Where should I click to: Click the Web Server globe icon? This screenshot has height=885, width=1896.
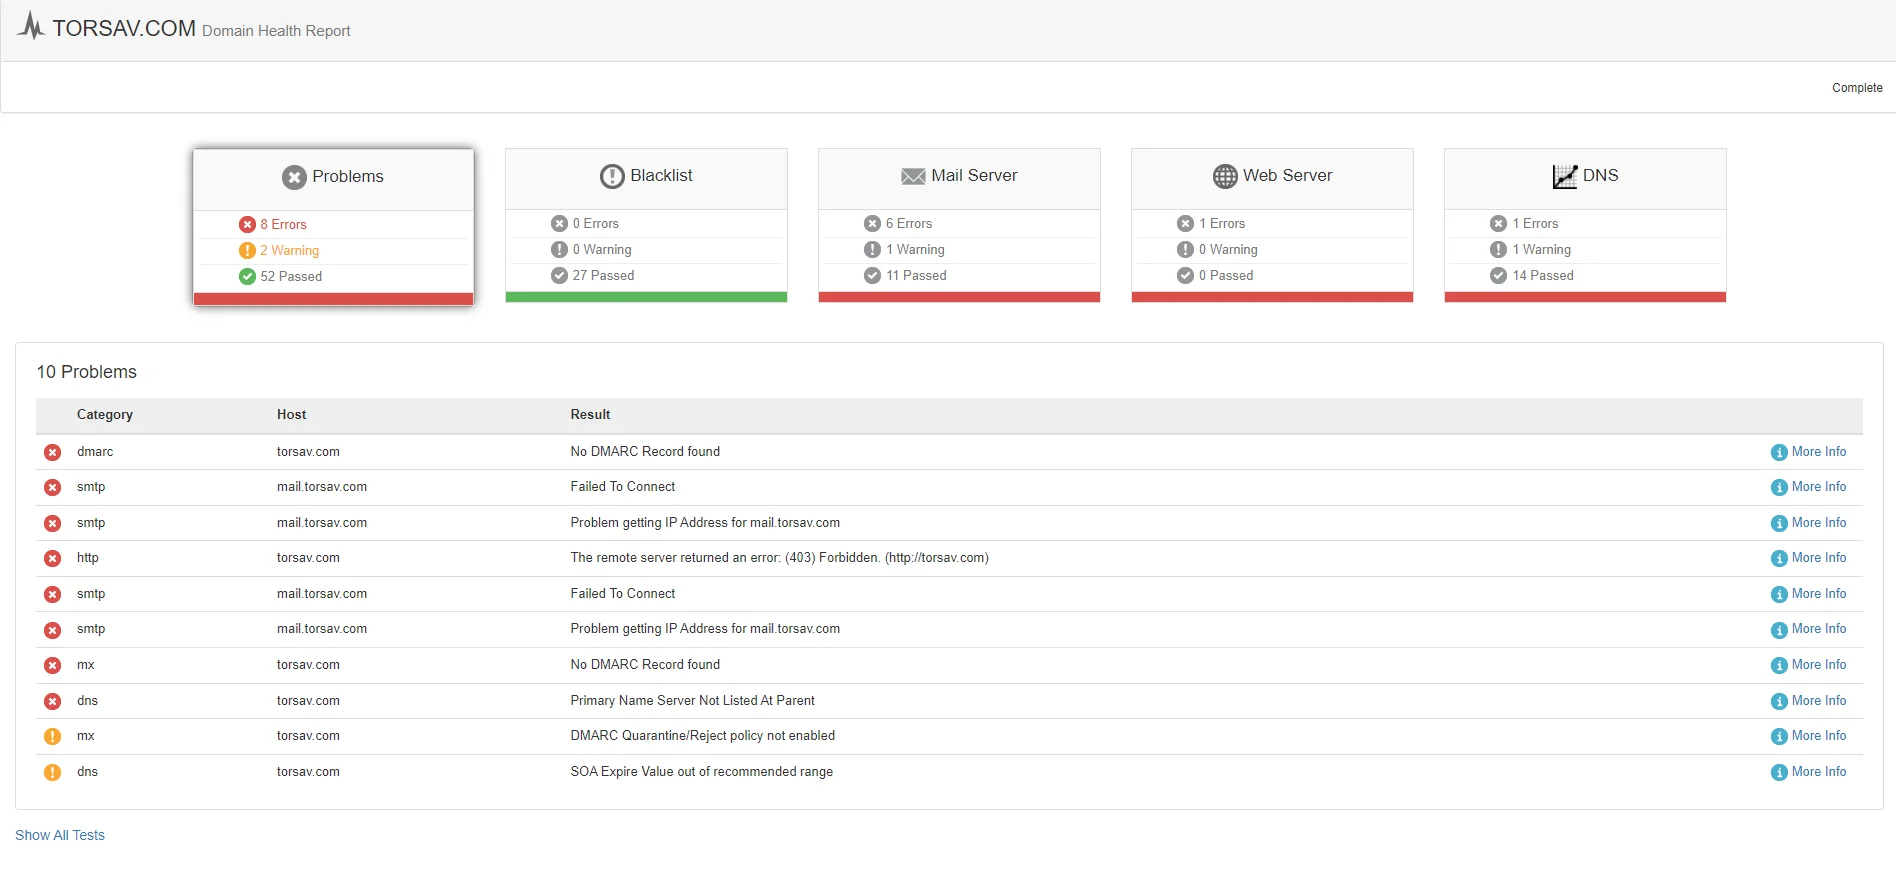[1225, 176]
